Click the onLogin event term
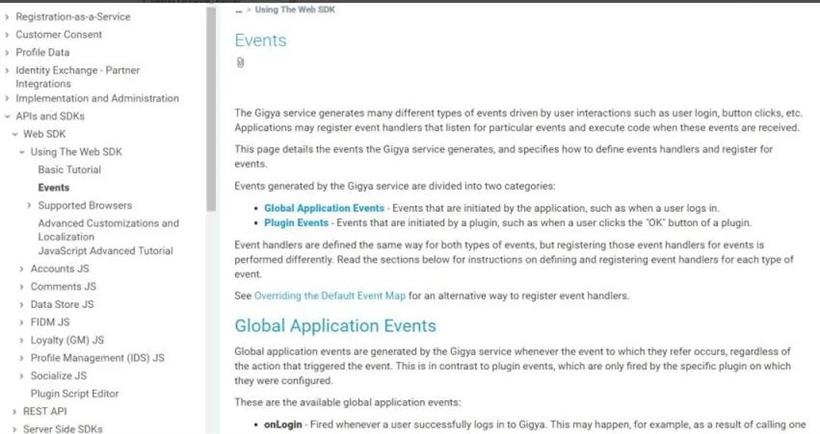Viewport: 820px width, 434px height. (x=283, y=425)
